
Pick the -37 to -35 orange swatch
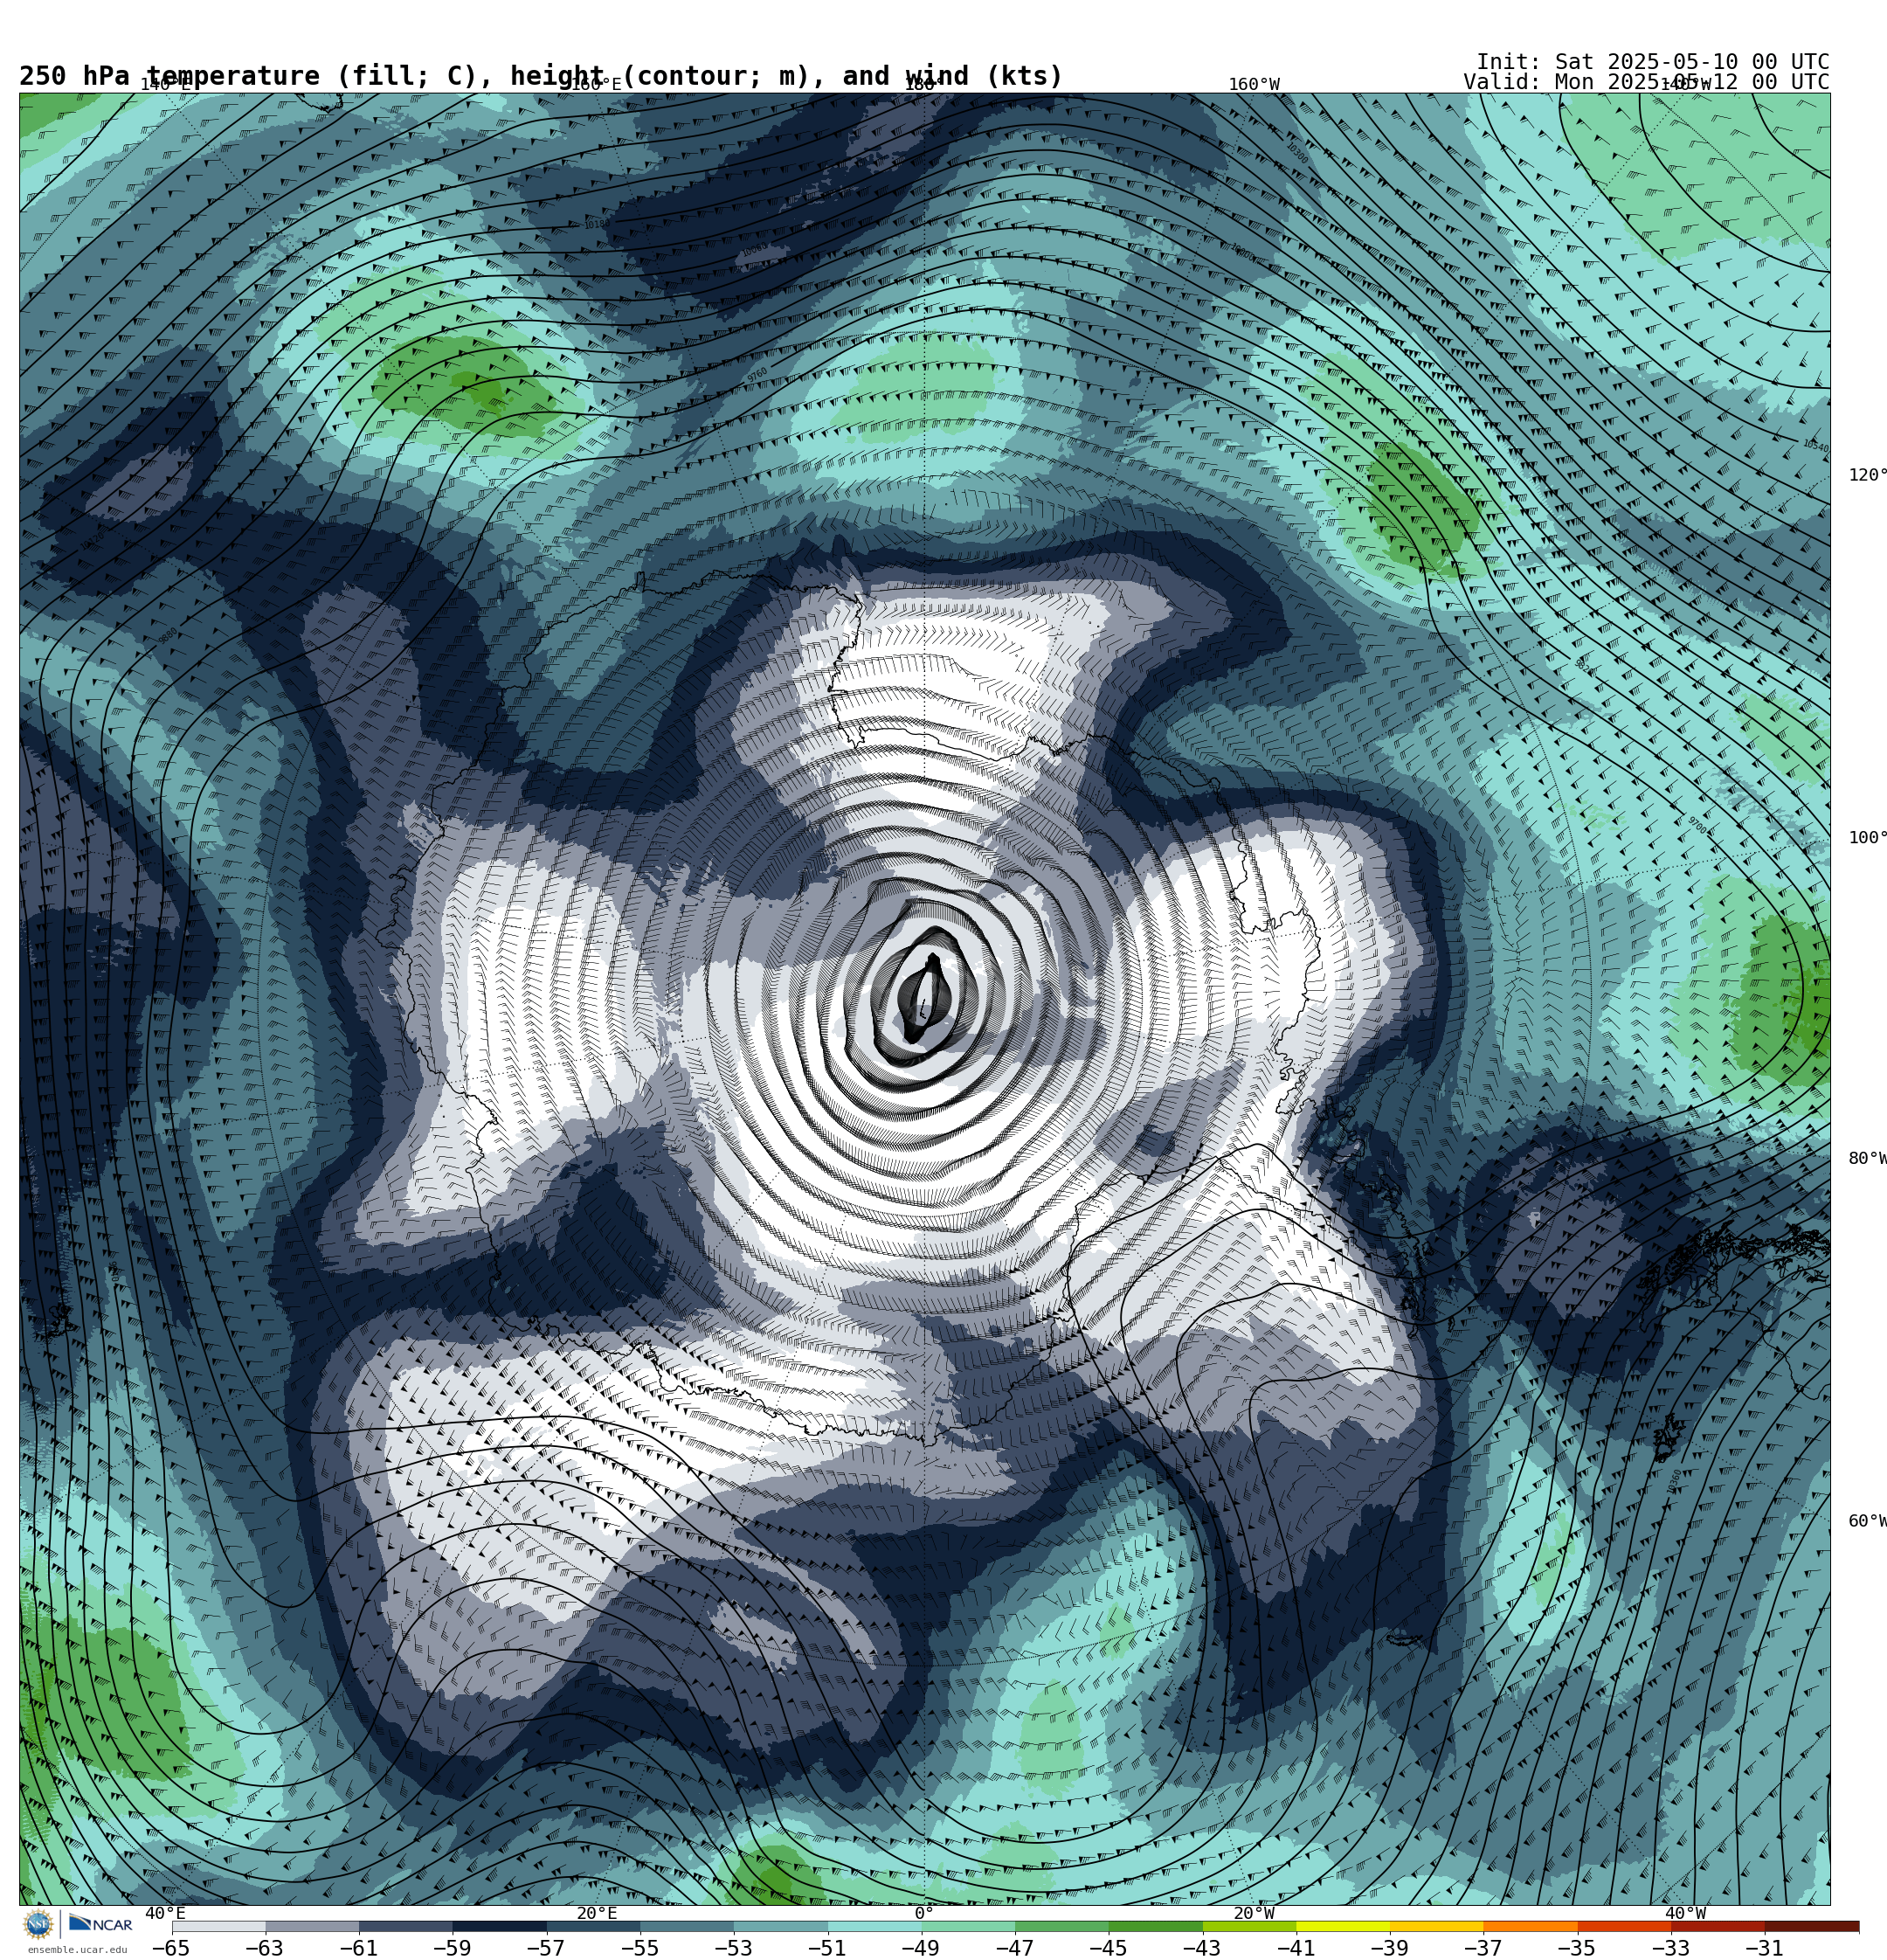tap(1531, 1926)
